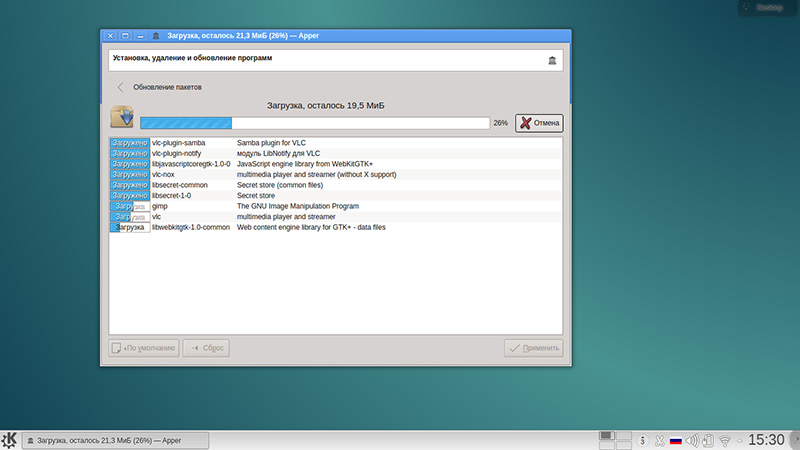This screenshot has width=800, height=450.
Task: Click the 'Обновление пакетов' breadcrumb label
Action: (167, 87)
